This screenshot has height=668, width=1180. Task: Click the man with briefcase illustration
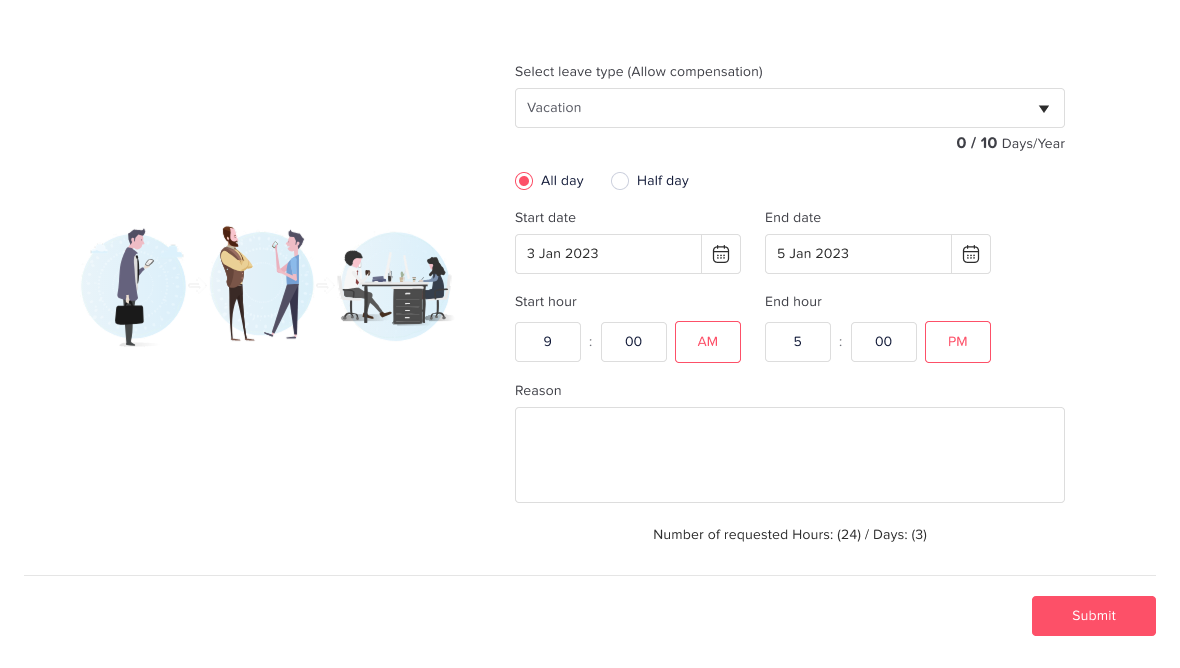pos(132,287)
